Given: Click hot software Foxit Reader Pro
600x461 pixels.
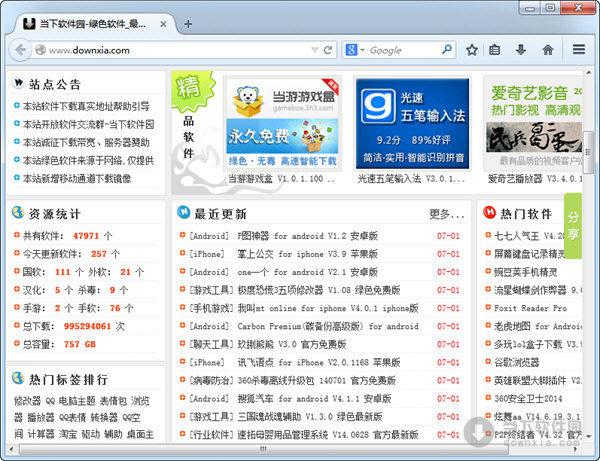Looking at the screenshot, I should [530, 308].
